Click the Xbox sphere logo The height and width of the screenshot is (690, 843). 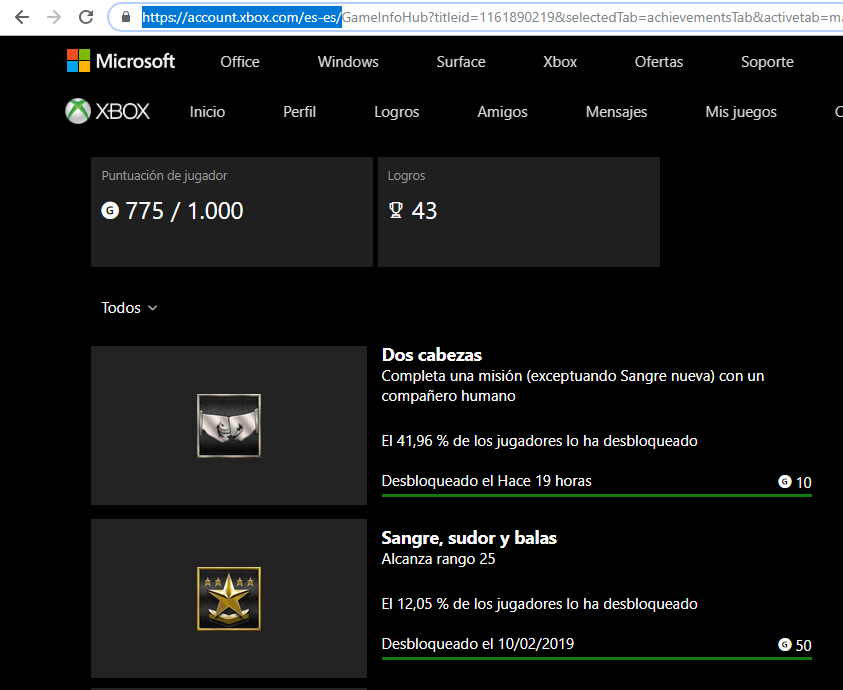tap(78, 111)
